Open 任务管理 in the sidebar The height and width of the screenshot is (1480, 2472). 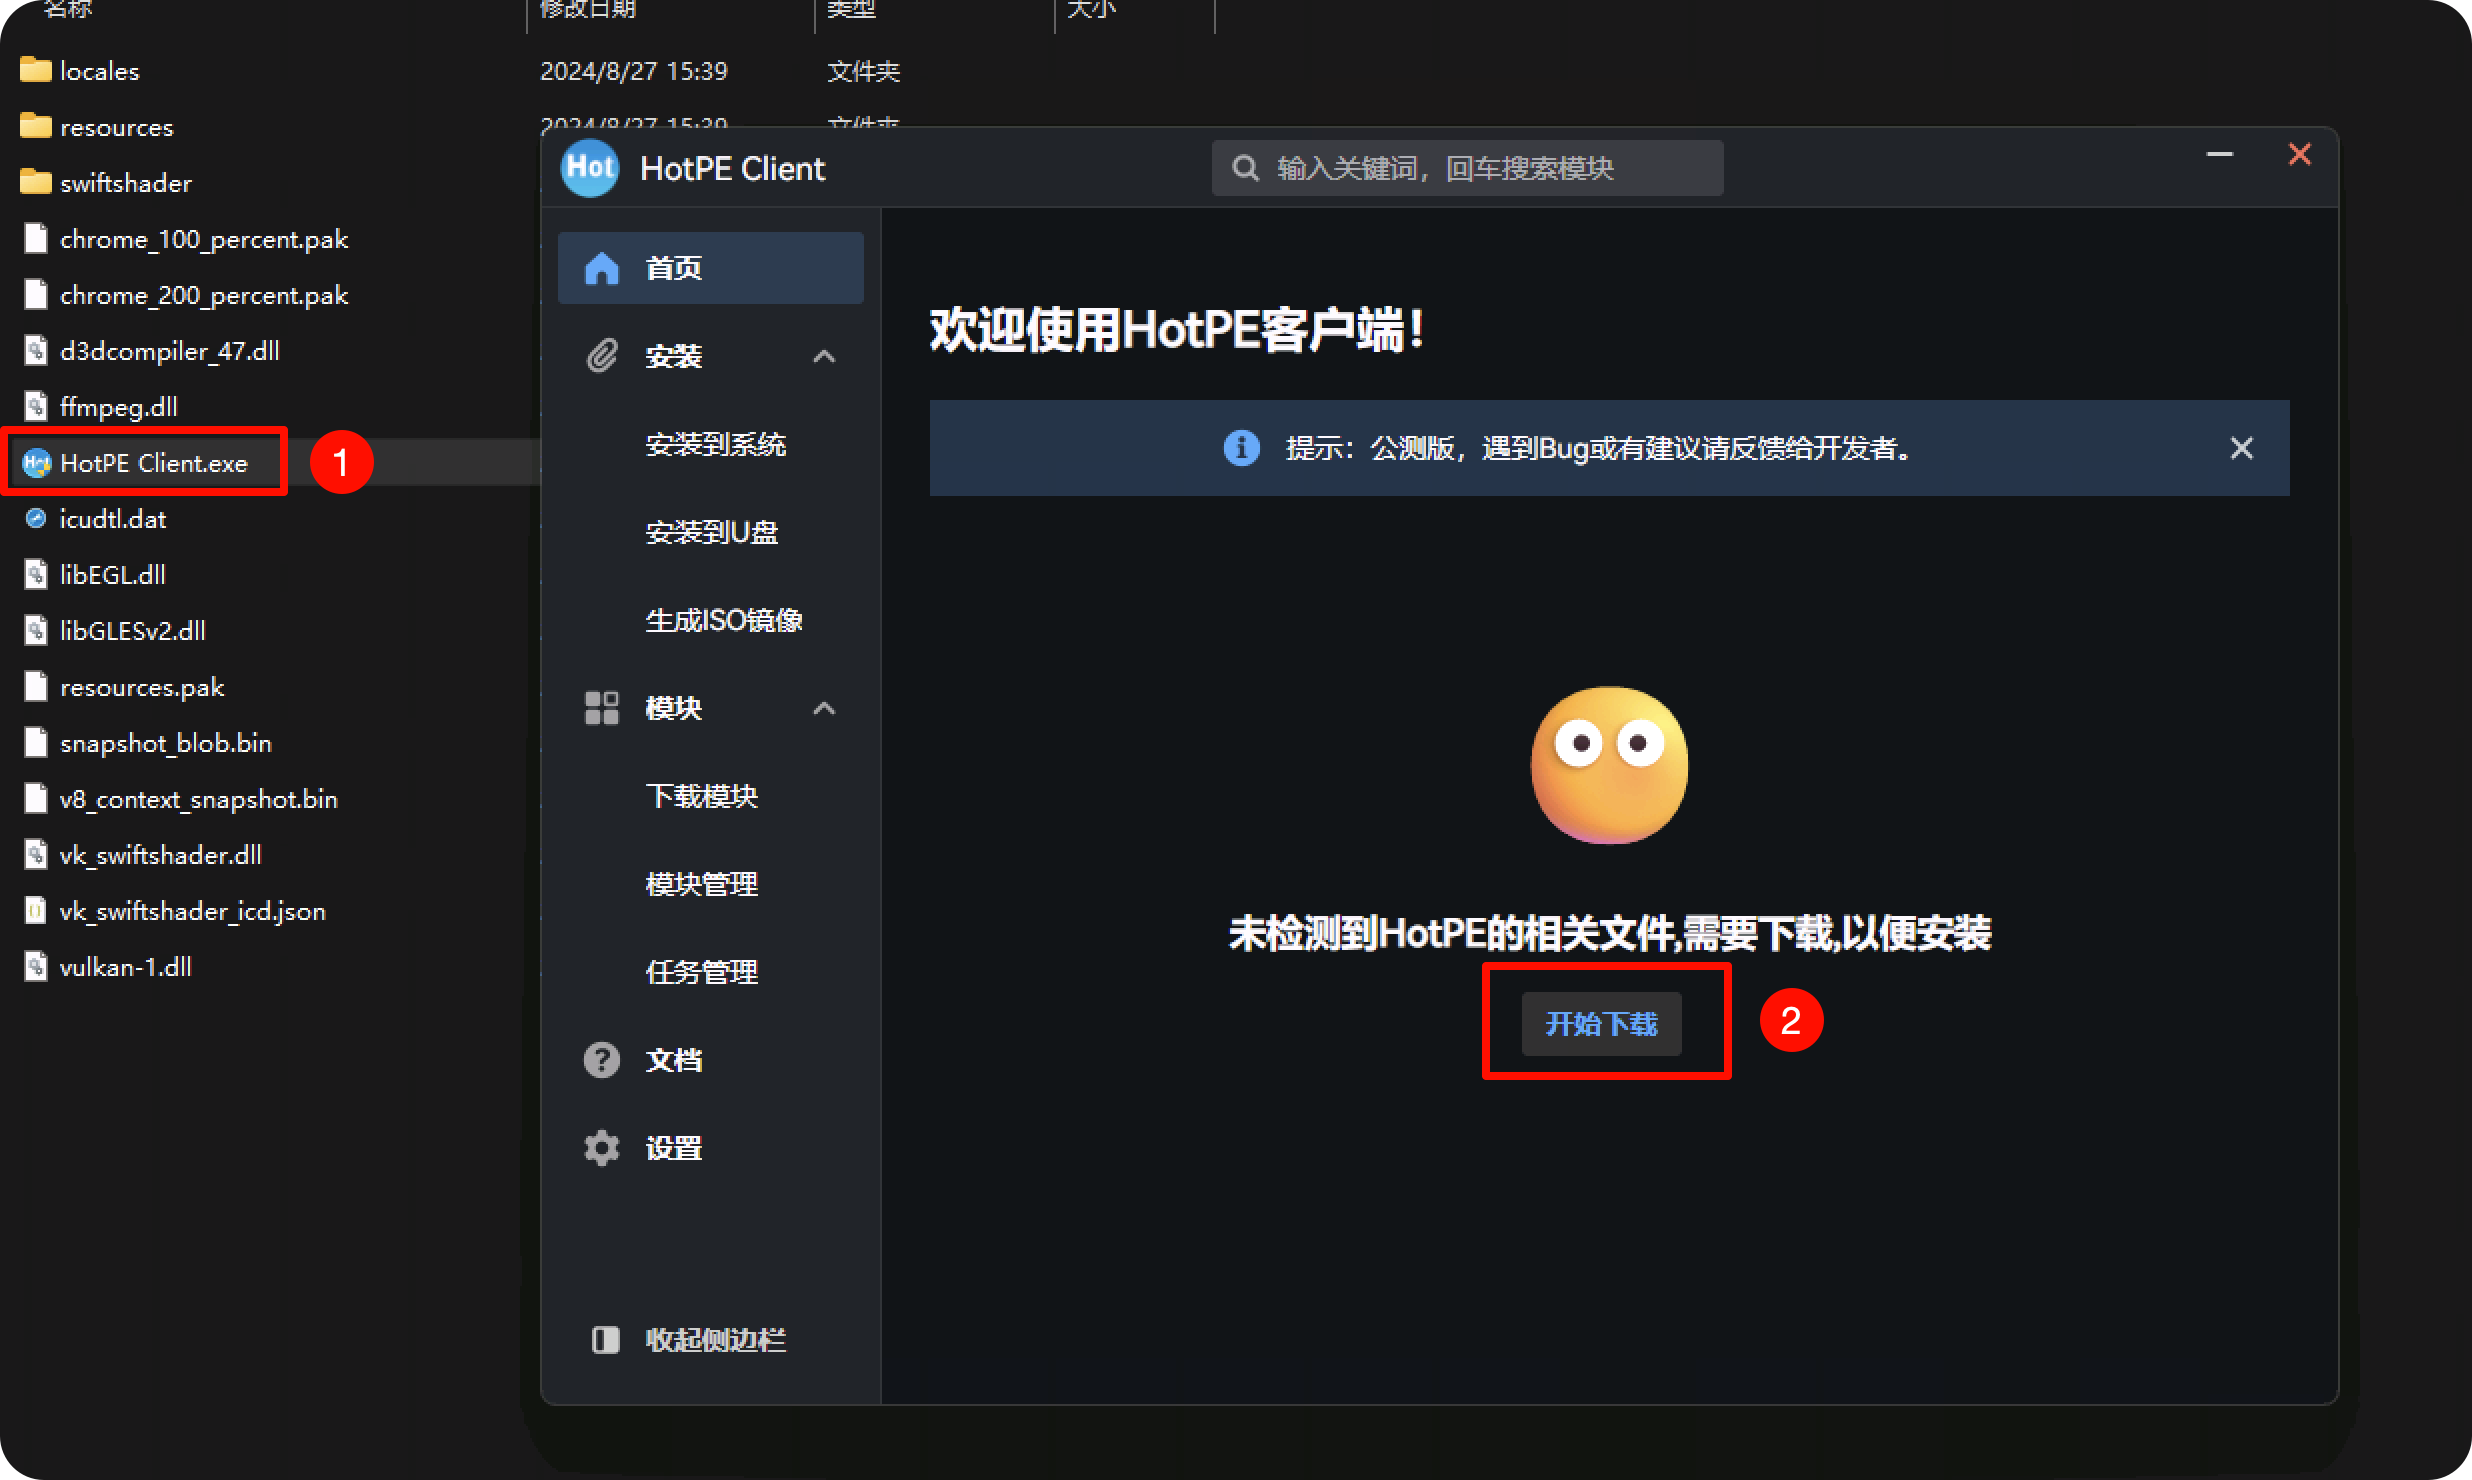(702, 972)
